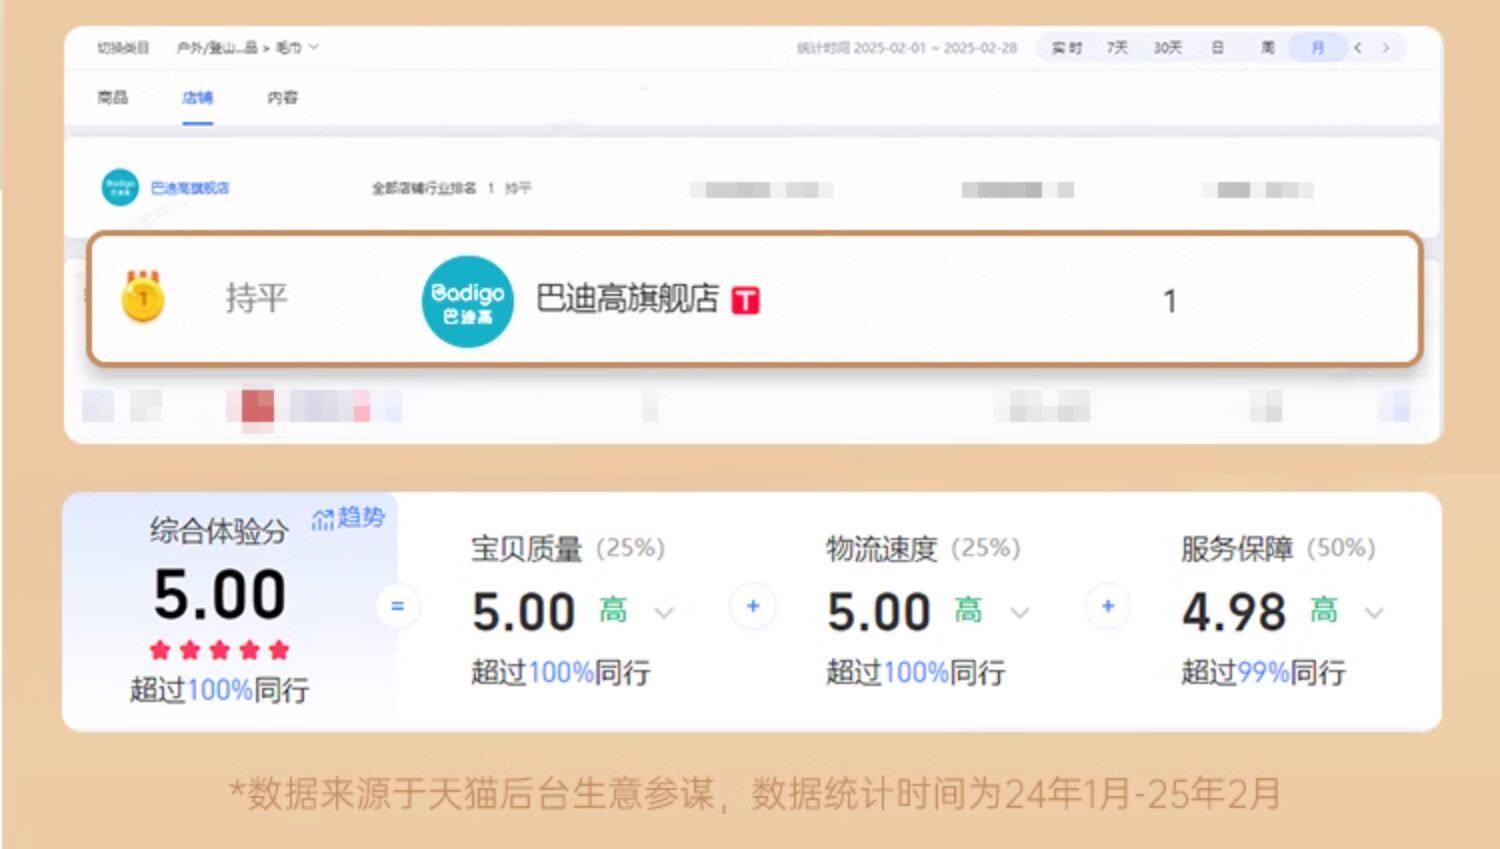The height and width of the screenshot is (849, 1500).
Task: Open the large 巴迪高旗舰店 store name
Action: 627,298
